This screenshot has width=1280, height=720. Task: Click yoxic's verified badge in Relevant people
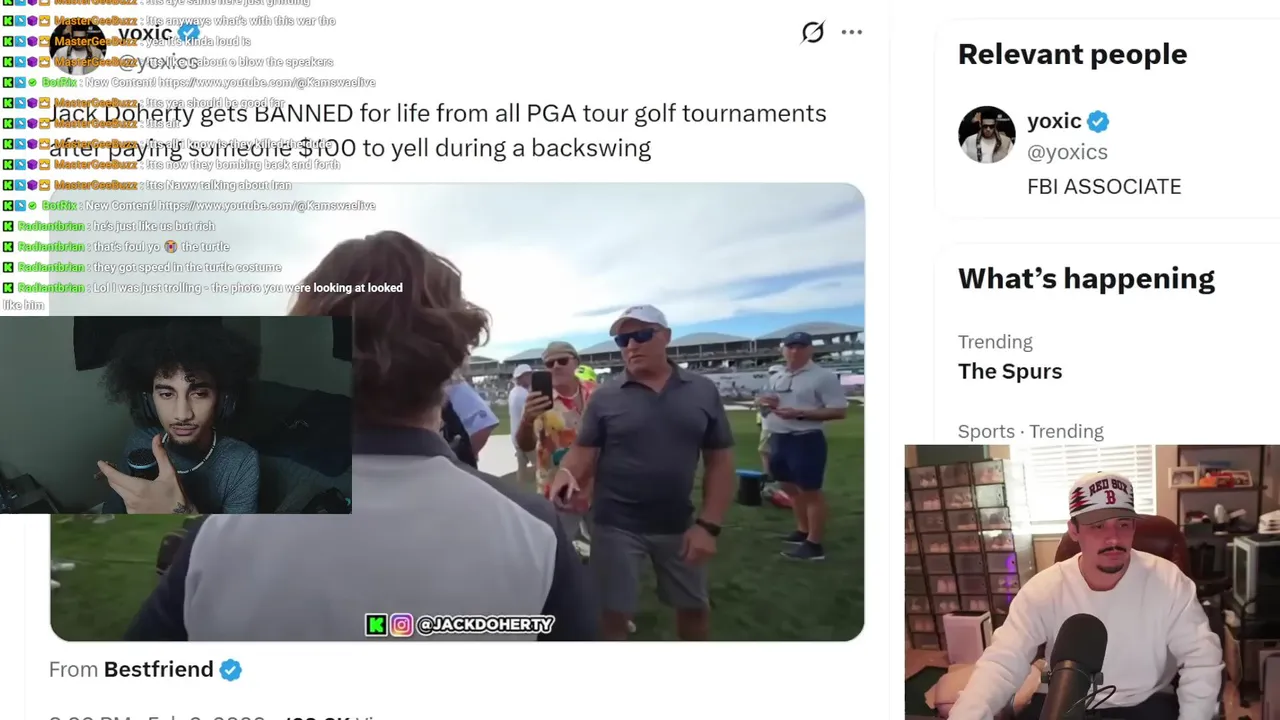(x=1098, y=122)
